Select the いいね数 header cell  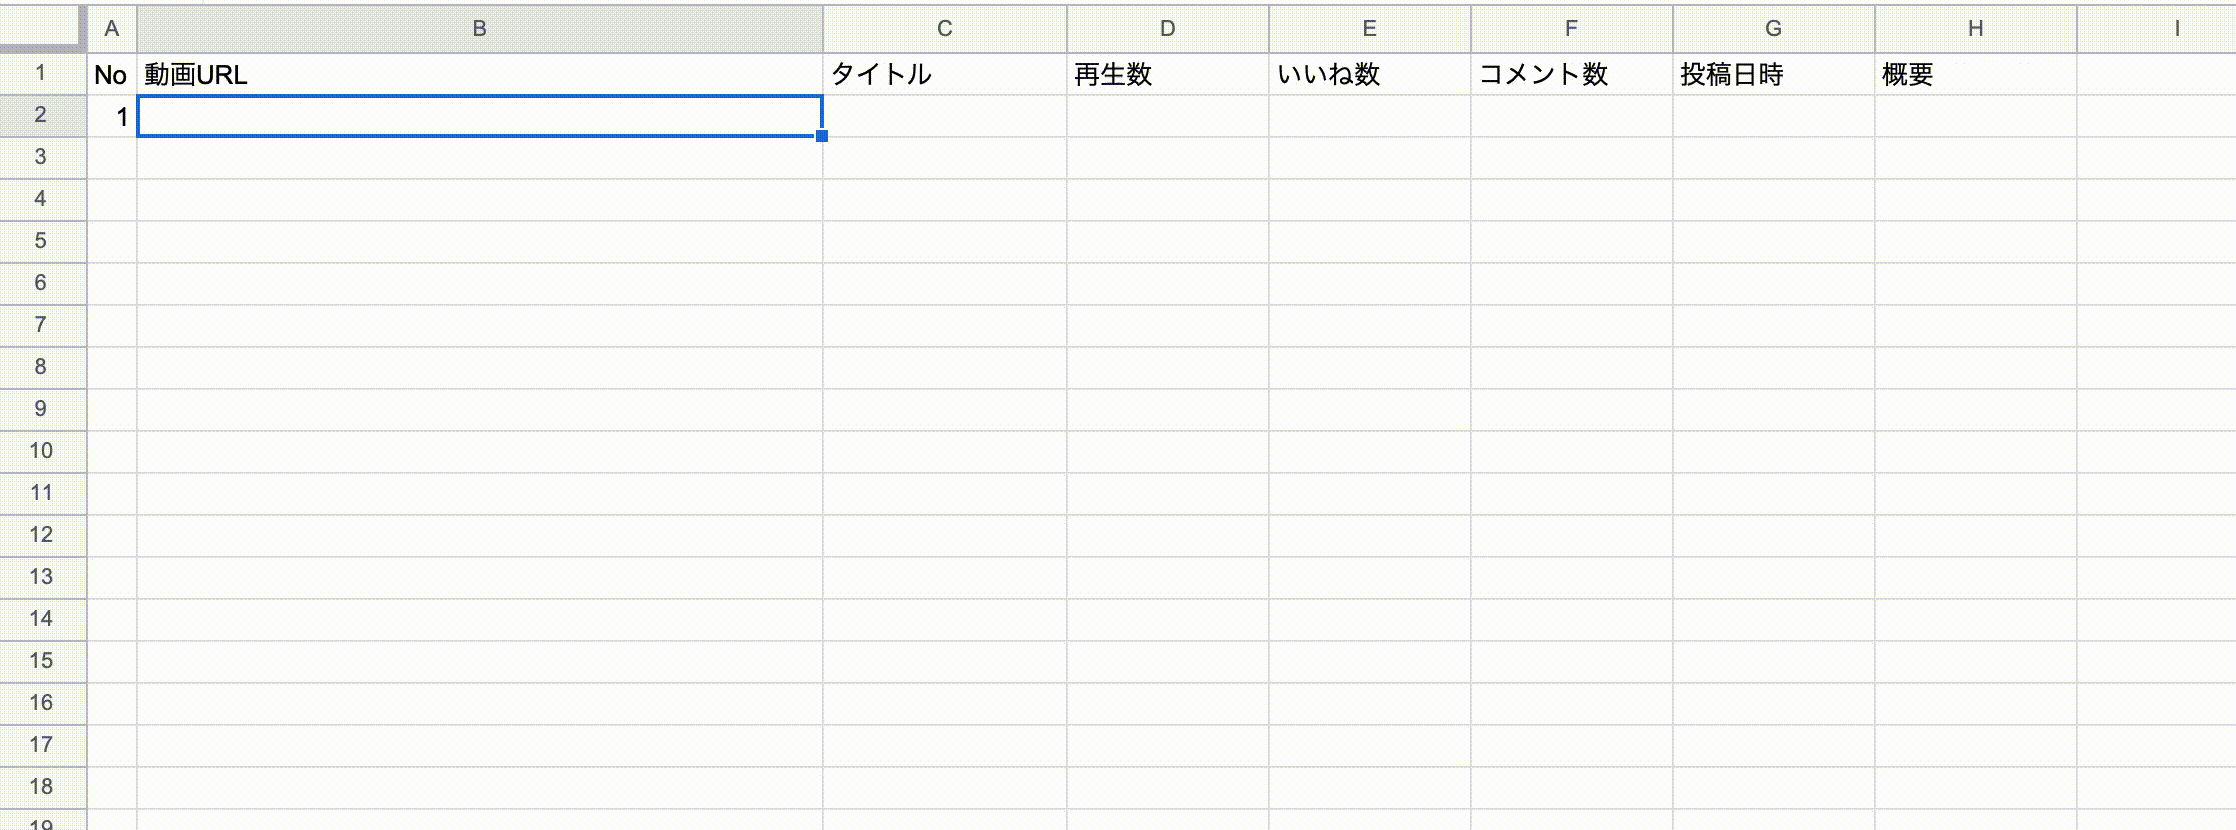(1370, 74)
